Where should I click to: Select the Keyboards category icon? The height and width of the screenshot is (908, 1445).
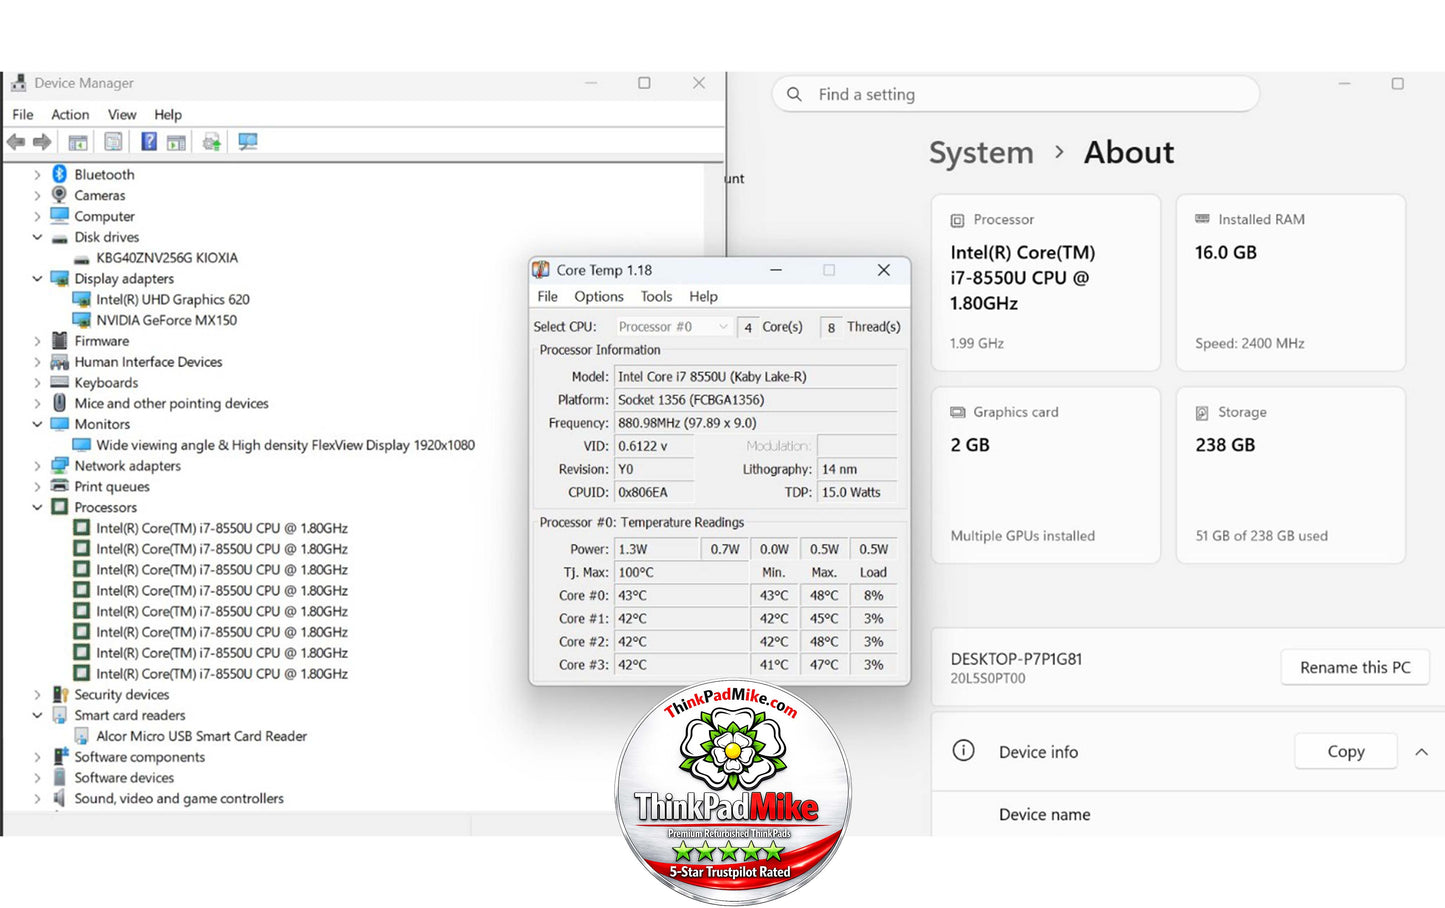[59, 382]
